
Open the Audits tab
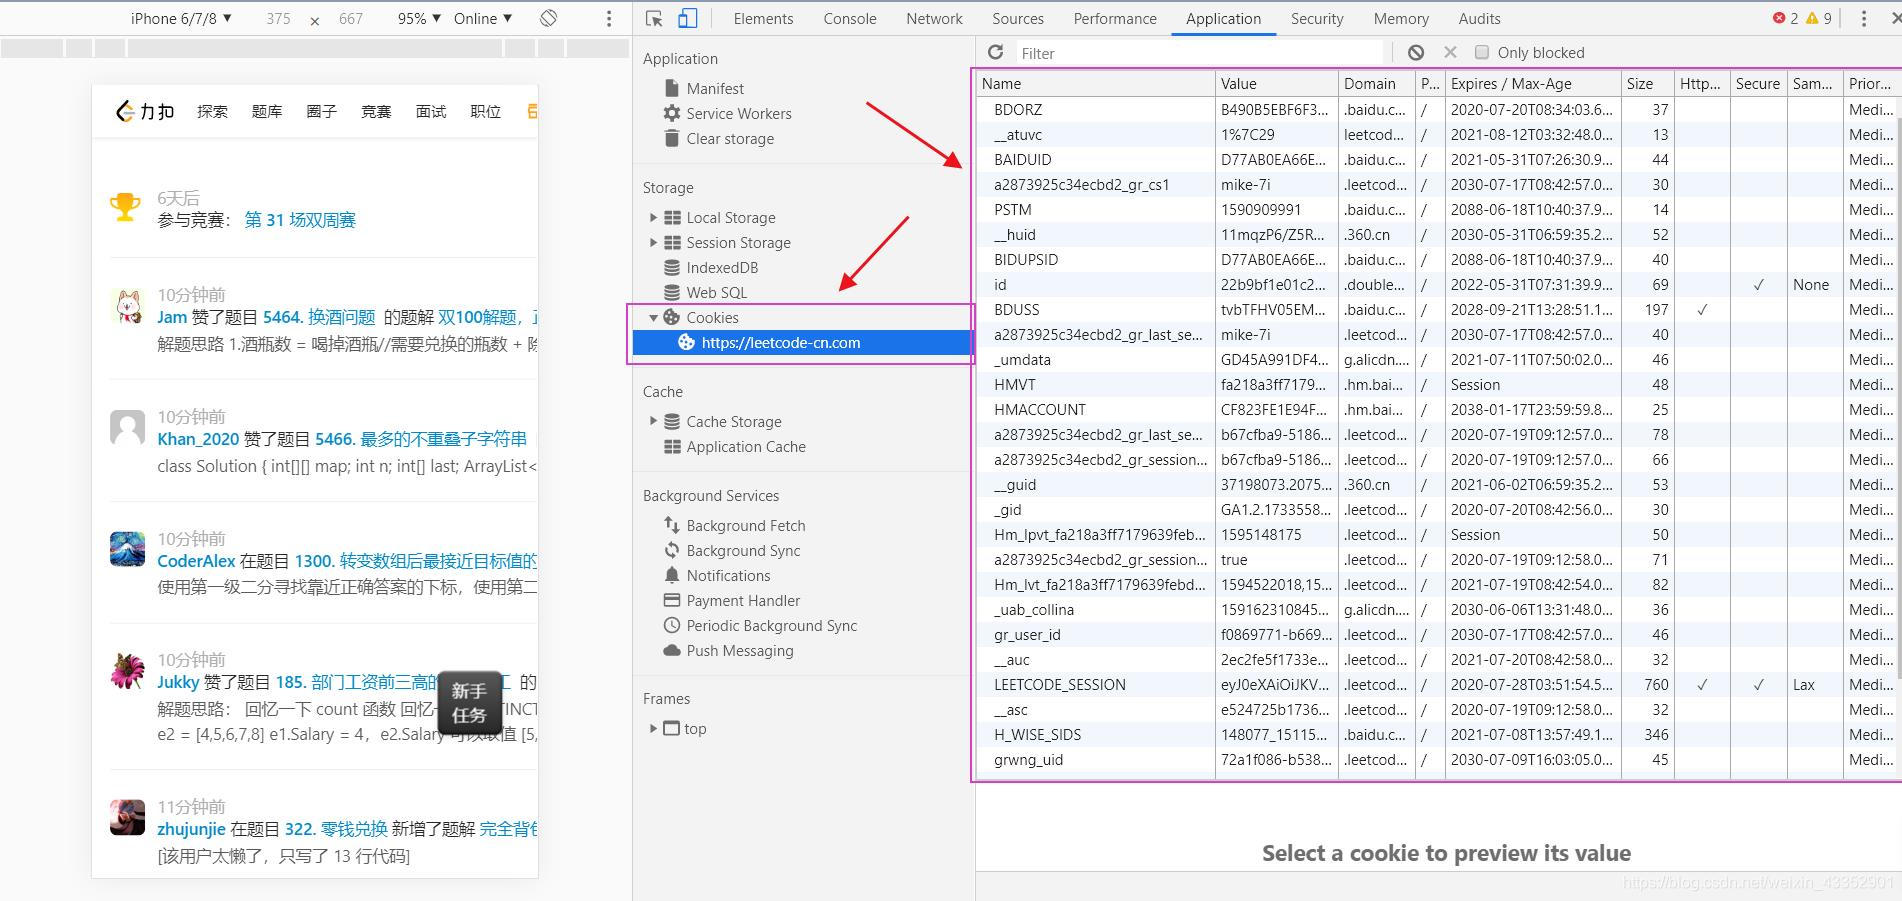click(1479, 18)
